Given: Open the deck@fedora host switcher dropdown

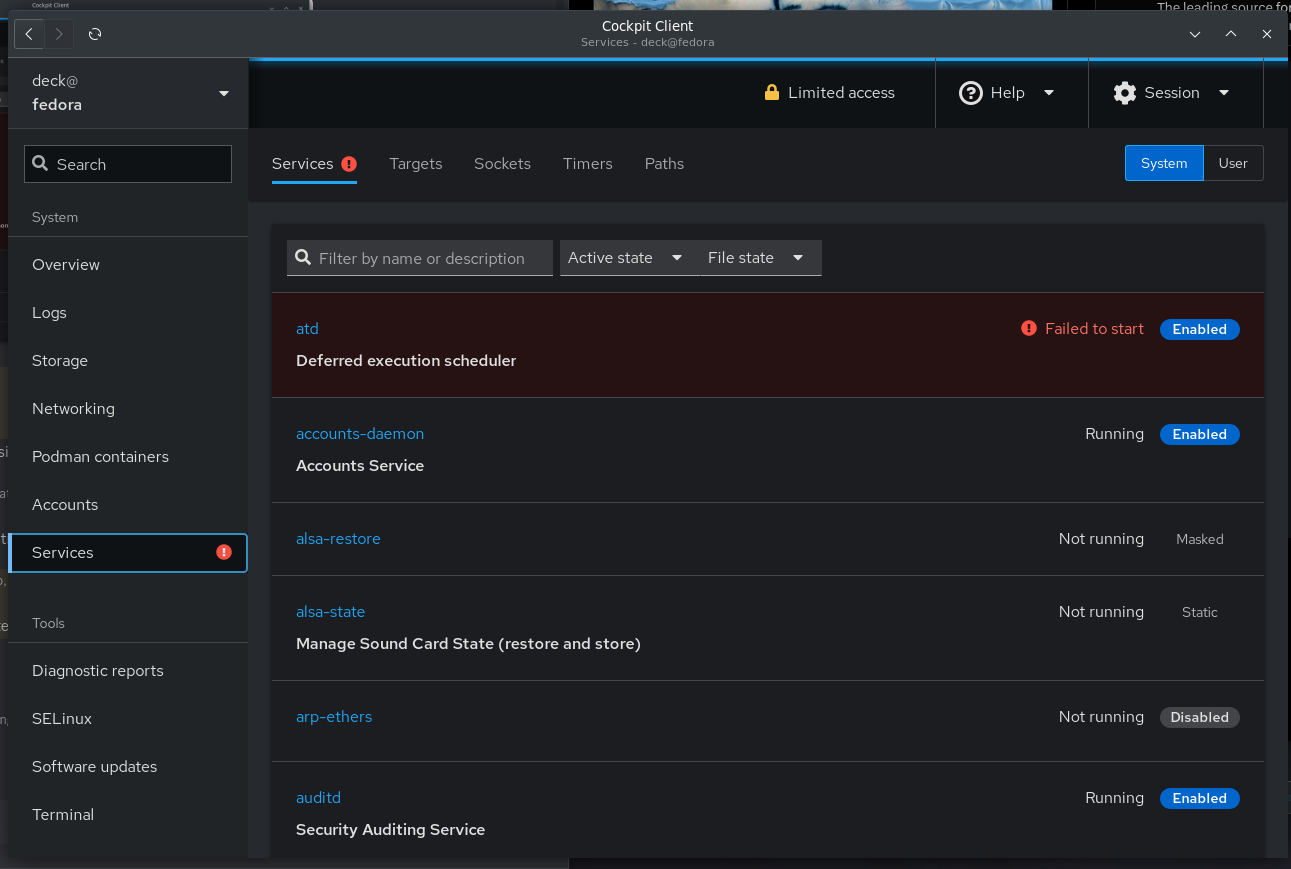Looking at the screenshot, I should tap(128, 93).
